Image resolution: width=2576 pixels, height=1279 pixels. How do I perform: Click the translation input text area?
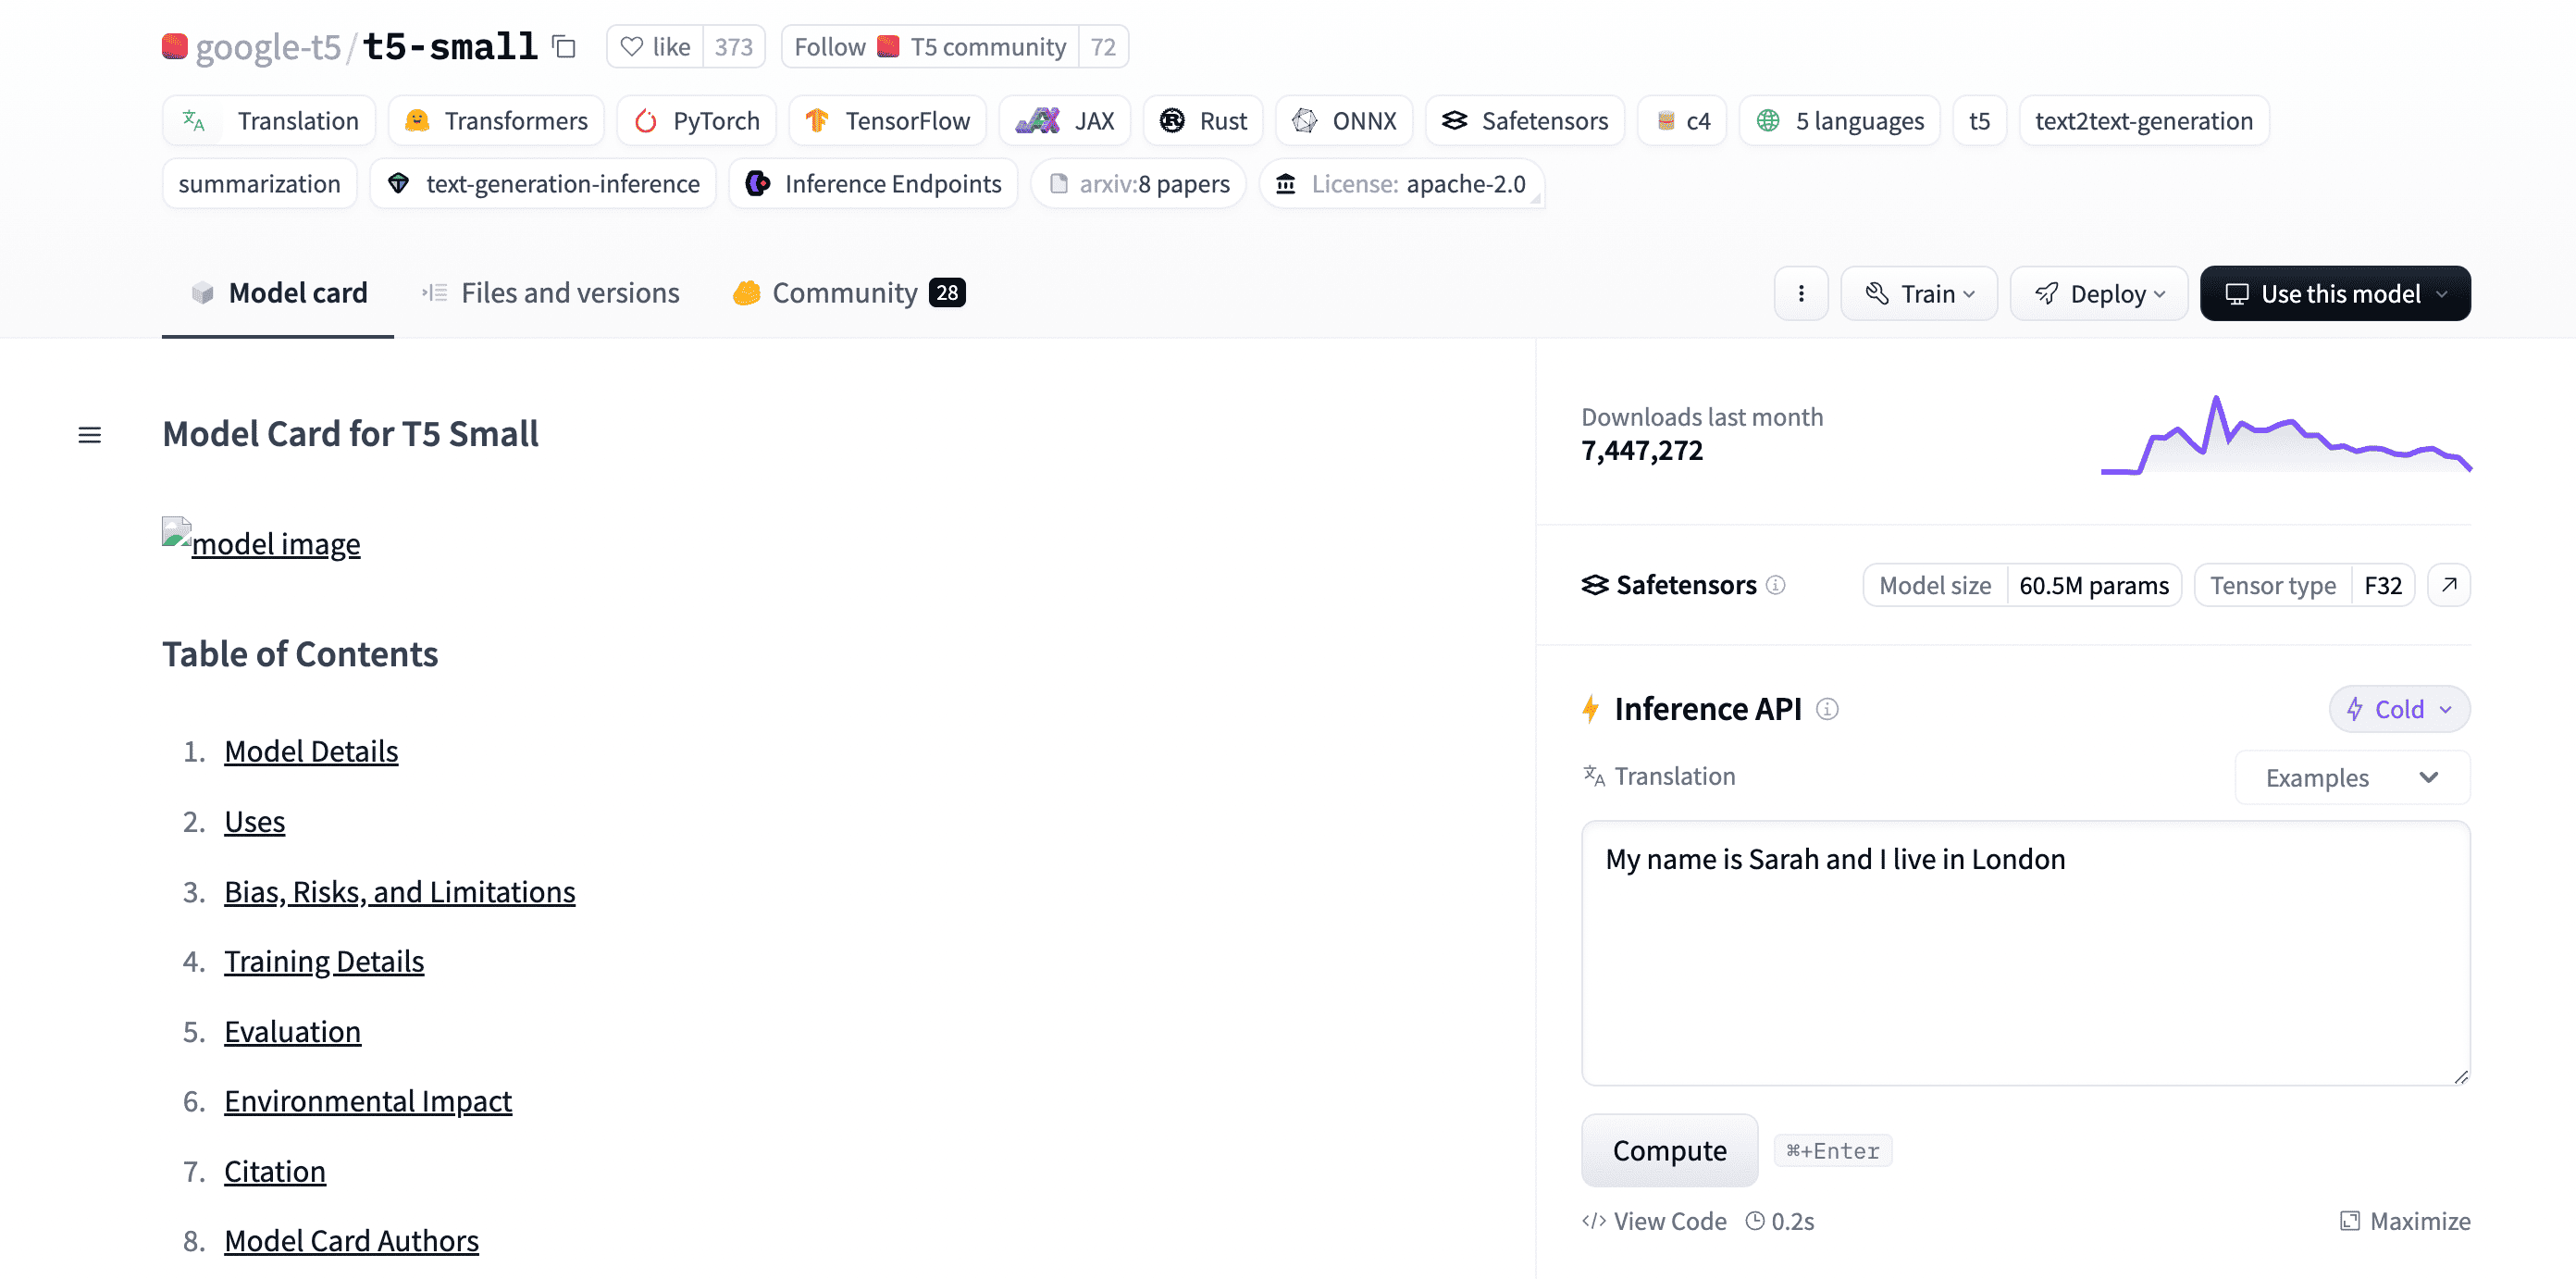(x=2024, y=952)
